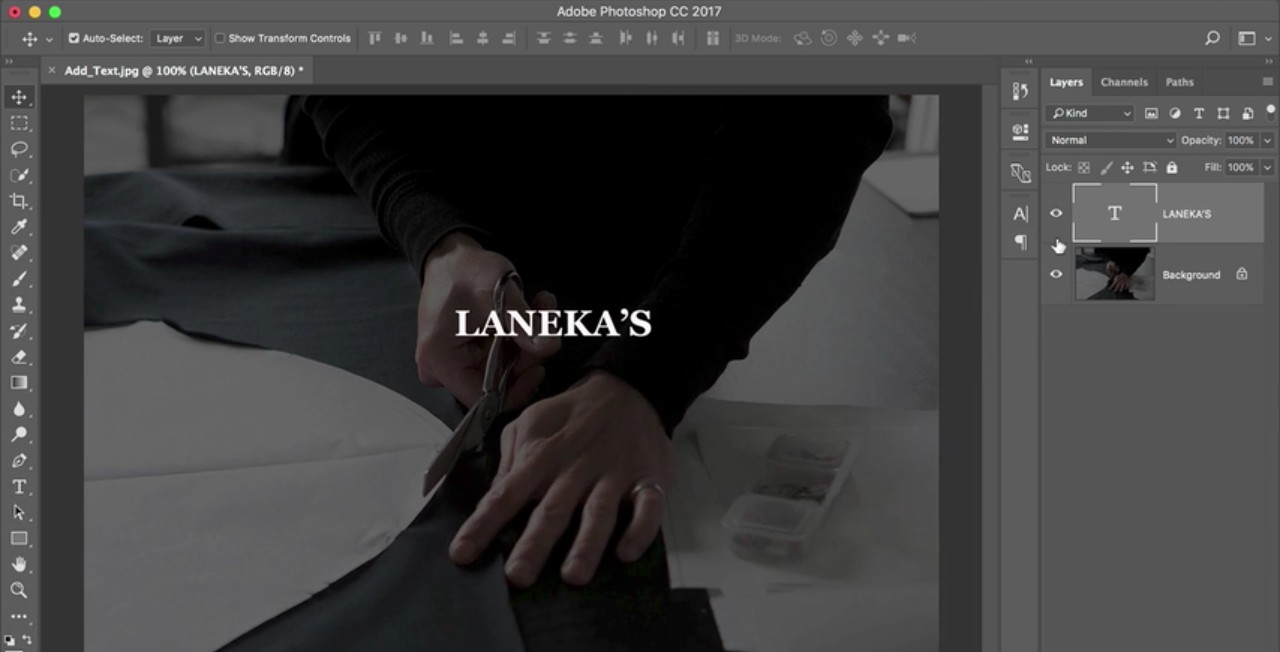Click the Fill 100% value field
Image resolution: width=1280 pixels, height=652 pixels.
tap(1241, 167)
